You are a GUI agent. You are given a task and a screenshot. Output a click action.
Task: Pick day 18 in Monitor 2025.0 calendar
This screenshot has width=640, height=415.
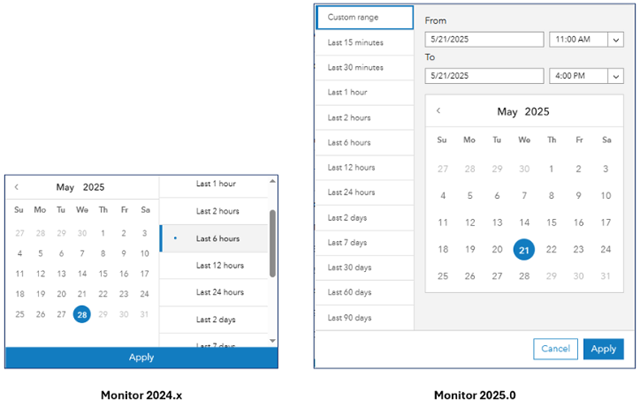[x=443, y=250]
